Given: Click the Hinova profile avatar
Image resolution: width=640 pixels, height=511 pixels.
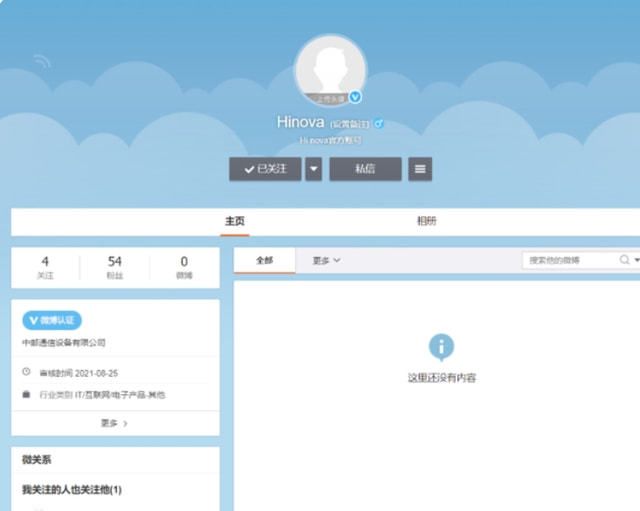Looking at the screenshot, I should point(331,70).
